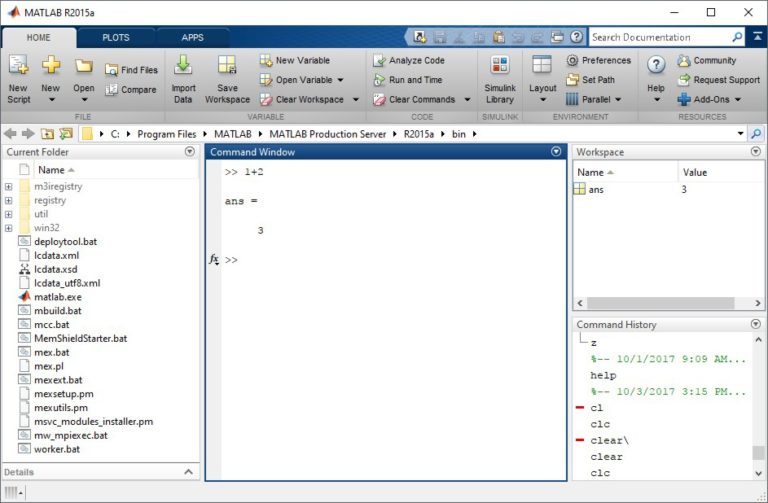This screenshot has width=768, height=503.
Task: Open the Set Path dialog
Action: click(573, 80)
